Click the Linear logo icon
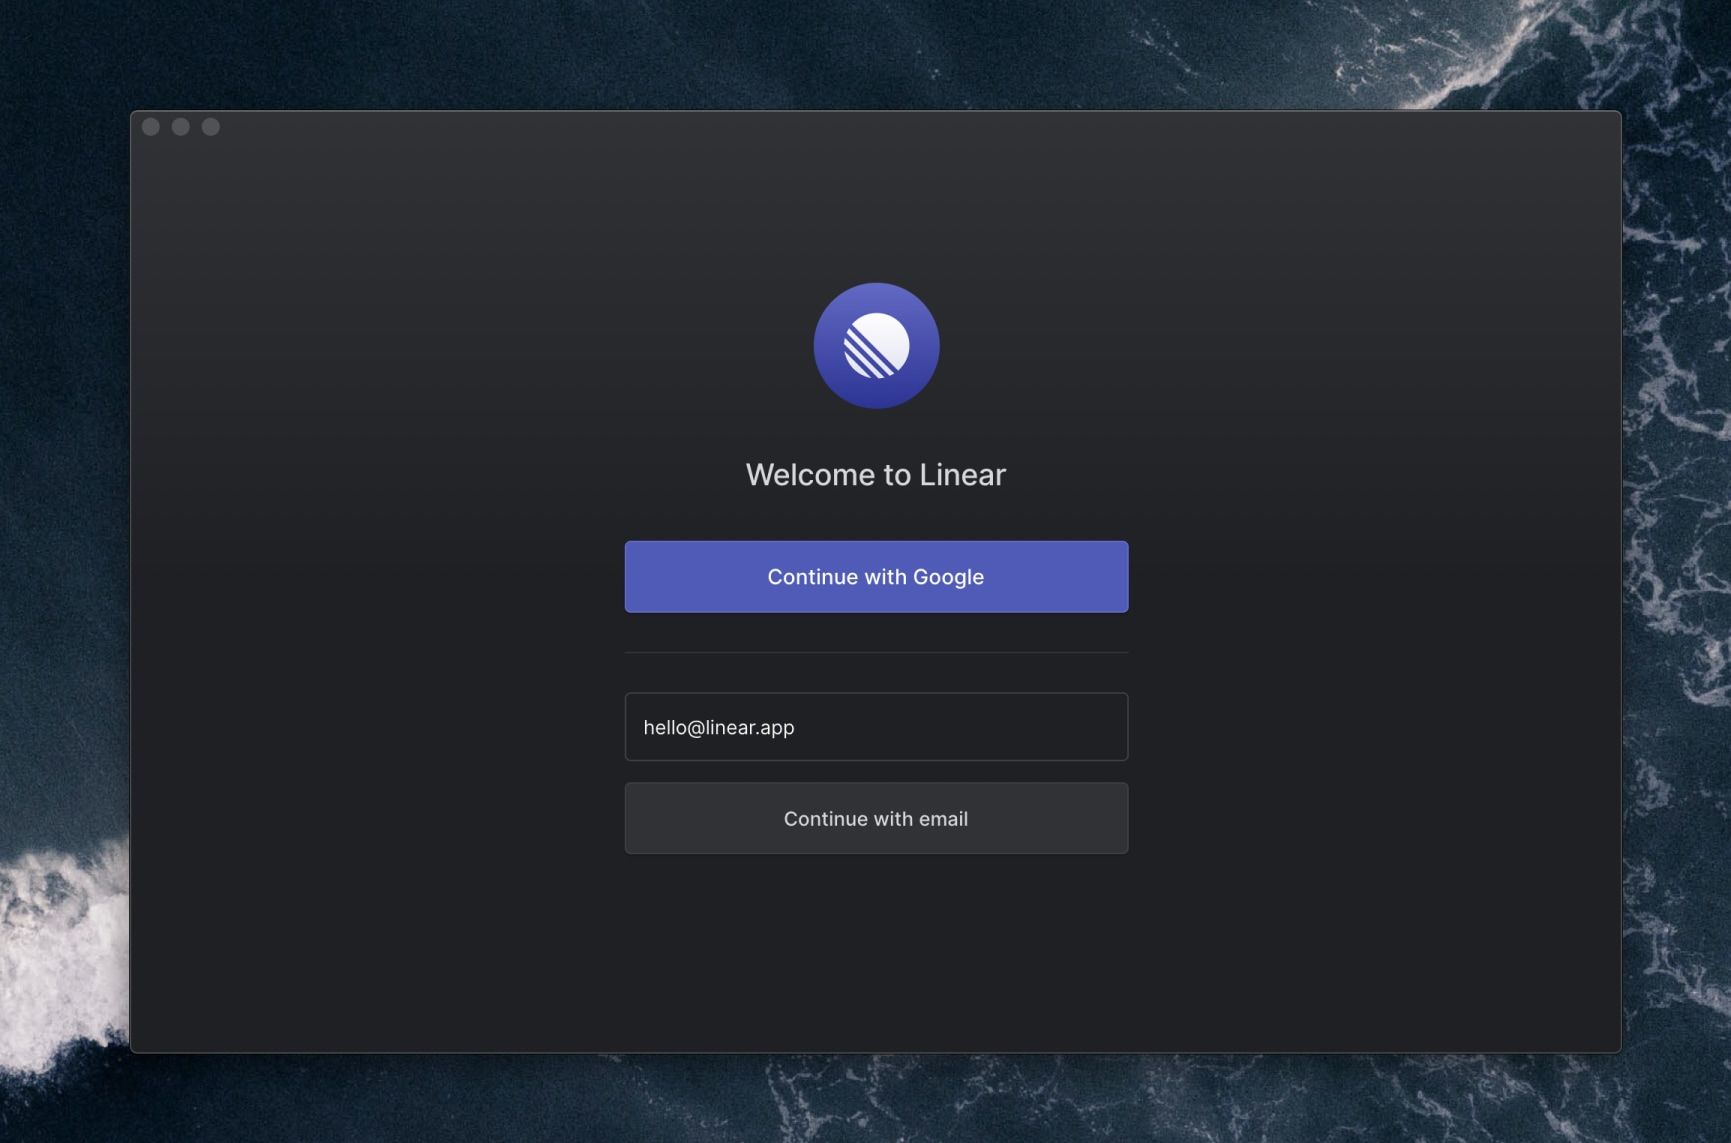 876,345
